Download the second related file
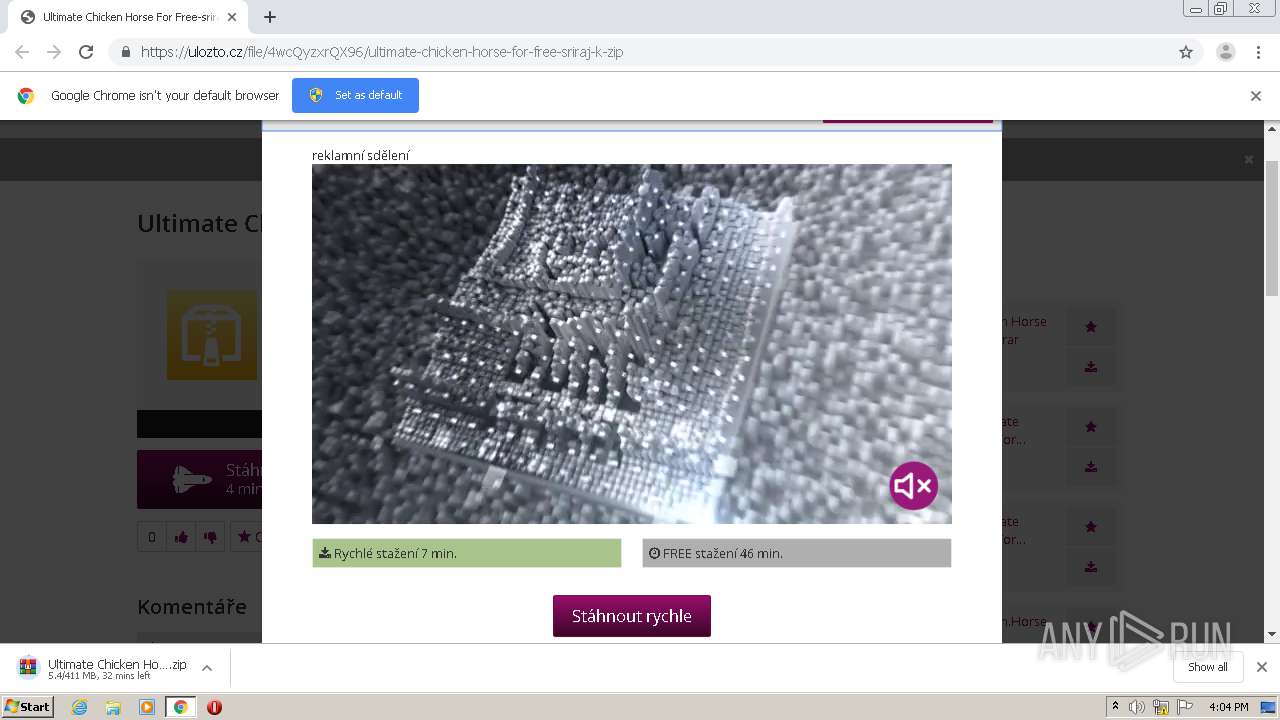Viewport: 1280px width, 720px height. coord(1091,466)
